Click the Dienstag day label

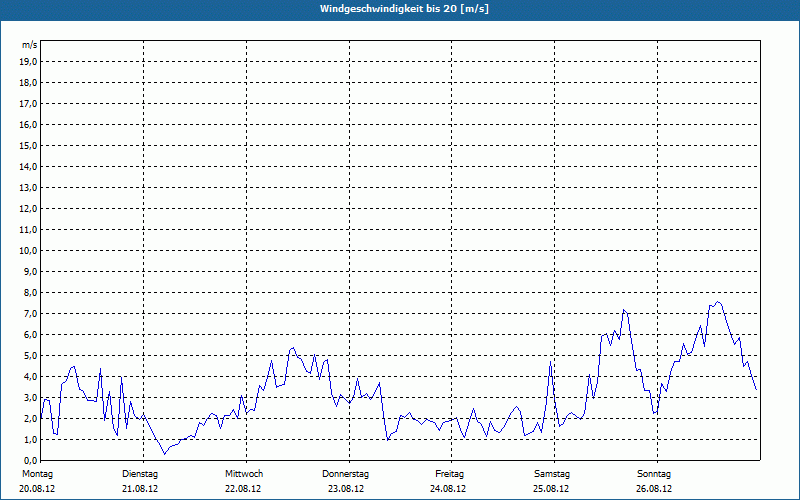point(140,474)
